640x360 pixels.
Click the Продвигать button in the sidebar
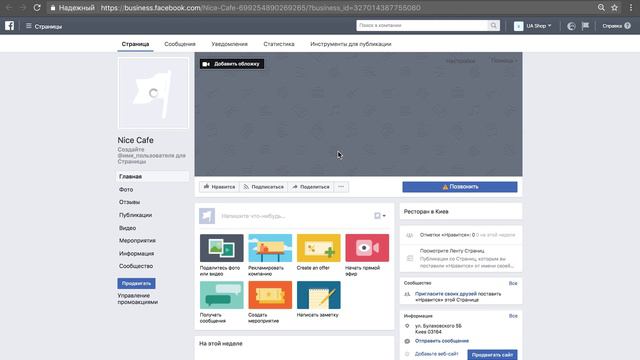pyautogui.click(x=136, y=283)
